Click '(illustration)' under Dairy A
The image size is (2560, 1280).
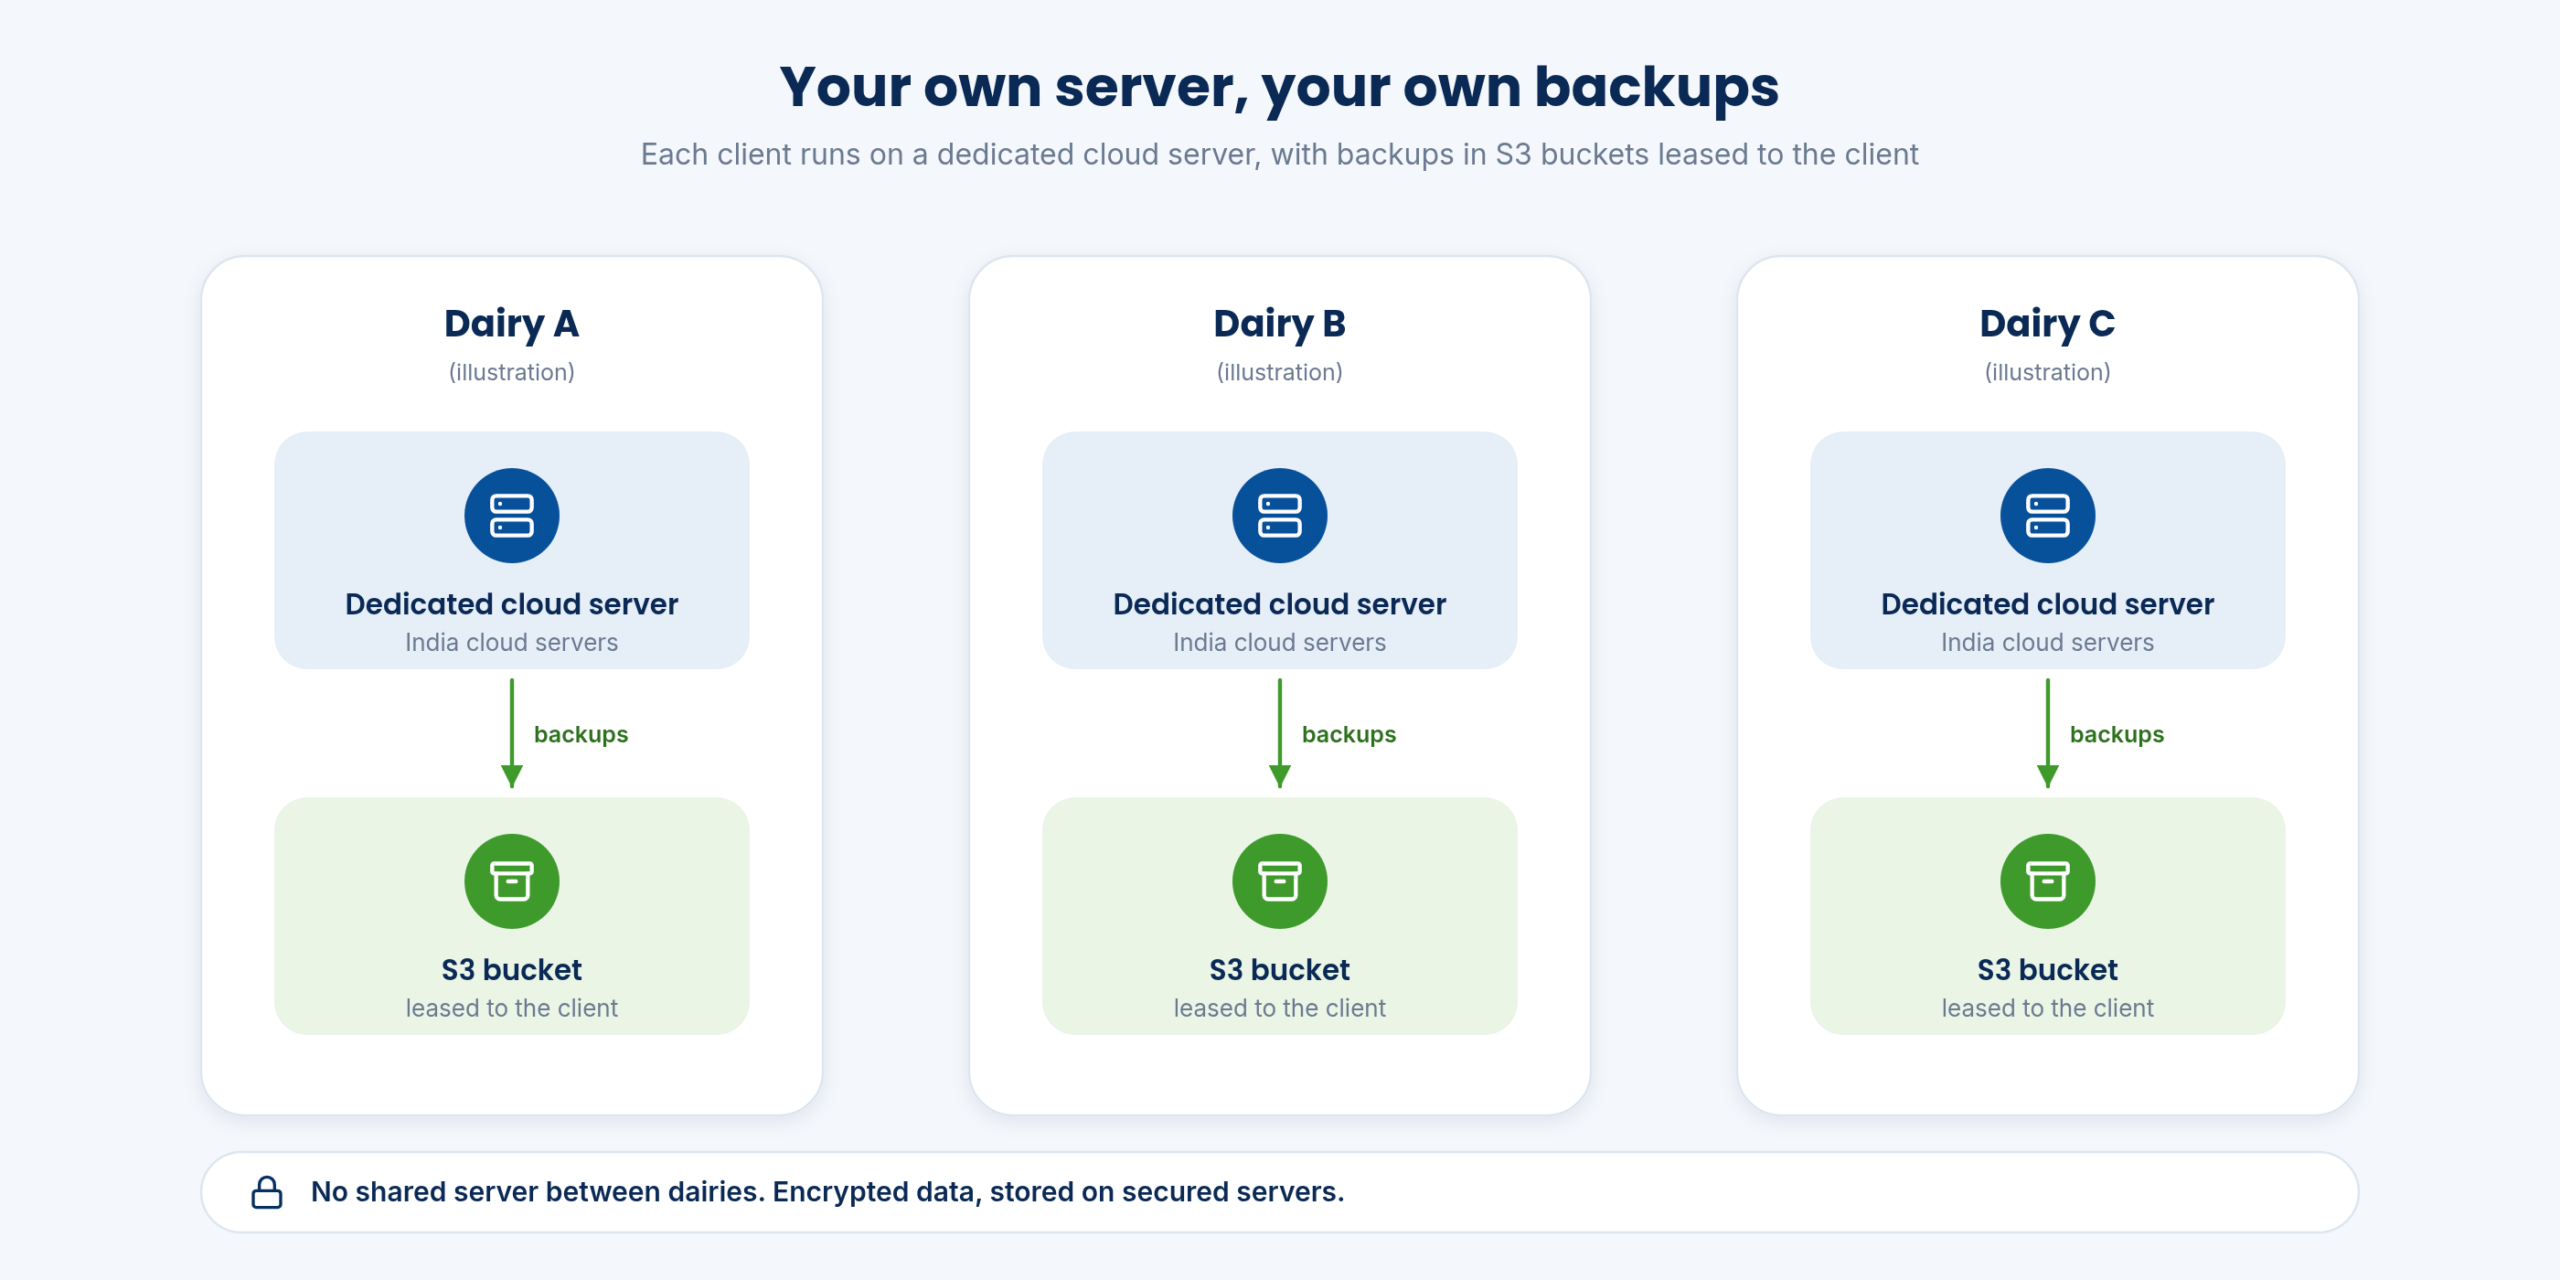[512, 372]
